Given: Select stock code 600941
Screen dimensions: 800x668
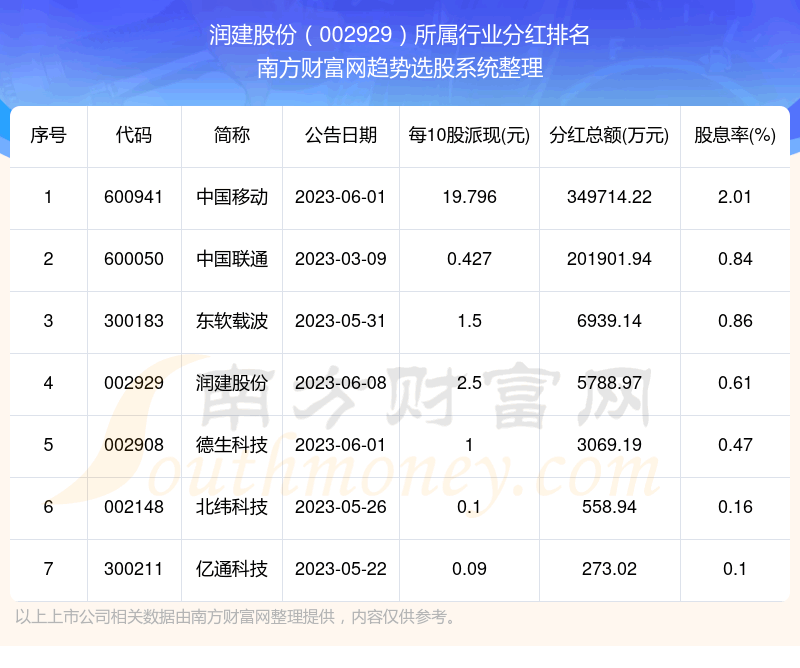Looking at the screenshot, I should [133, 197].
